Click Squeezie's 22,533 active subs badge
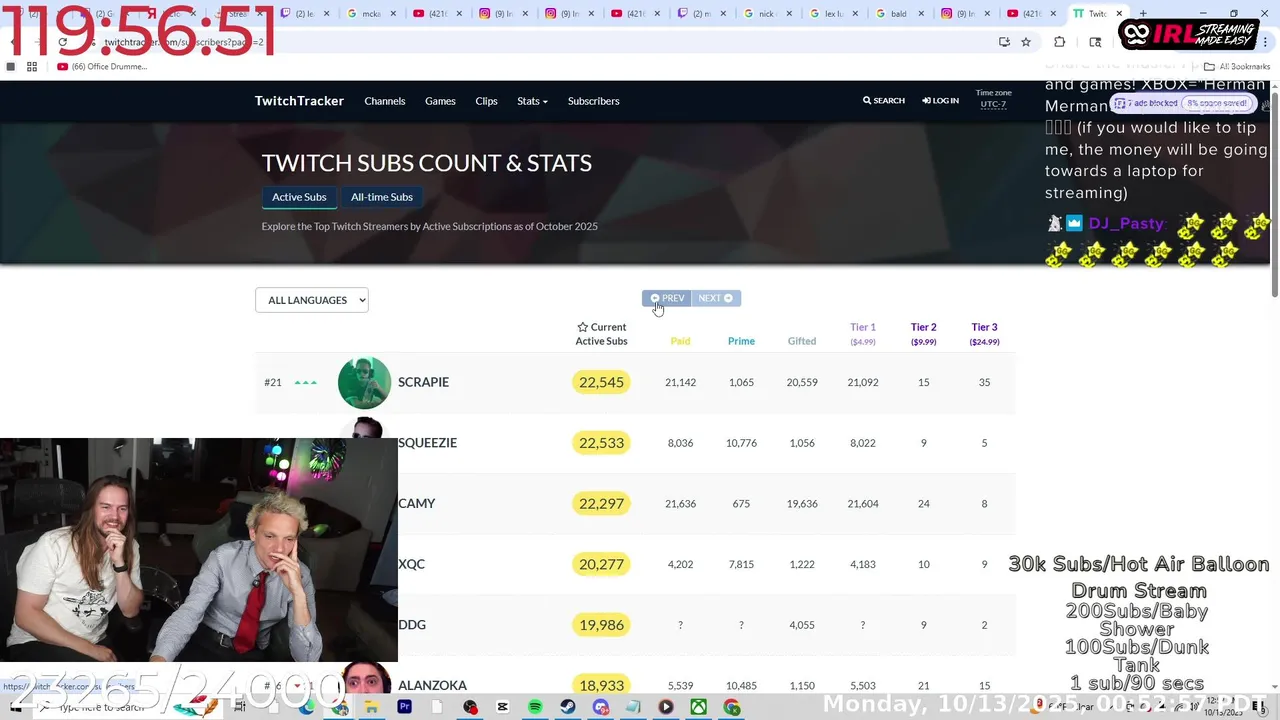The image size is (1280, 720). tap(601, 443)
